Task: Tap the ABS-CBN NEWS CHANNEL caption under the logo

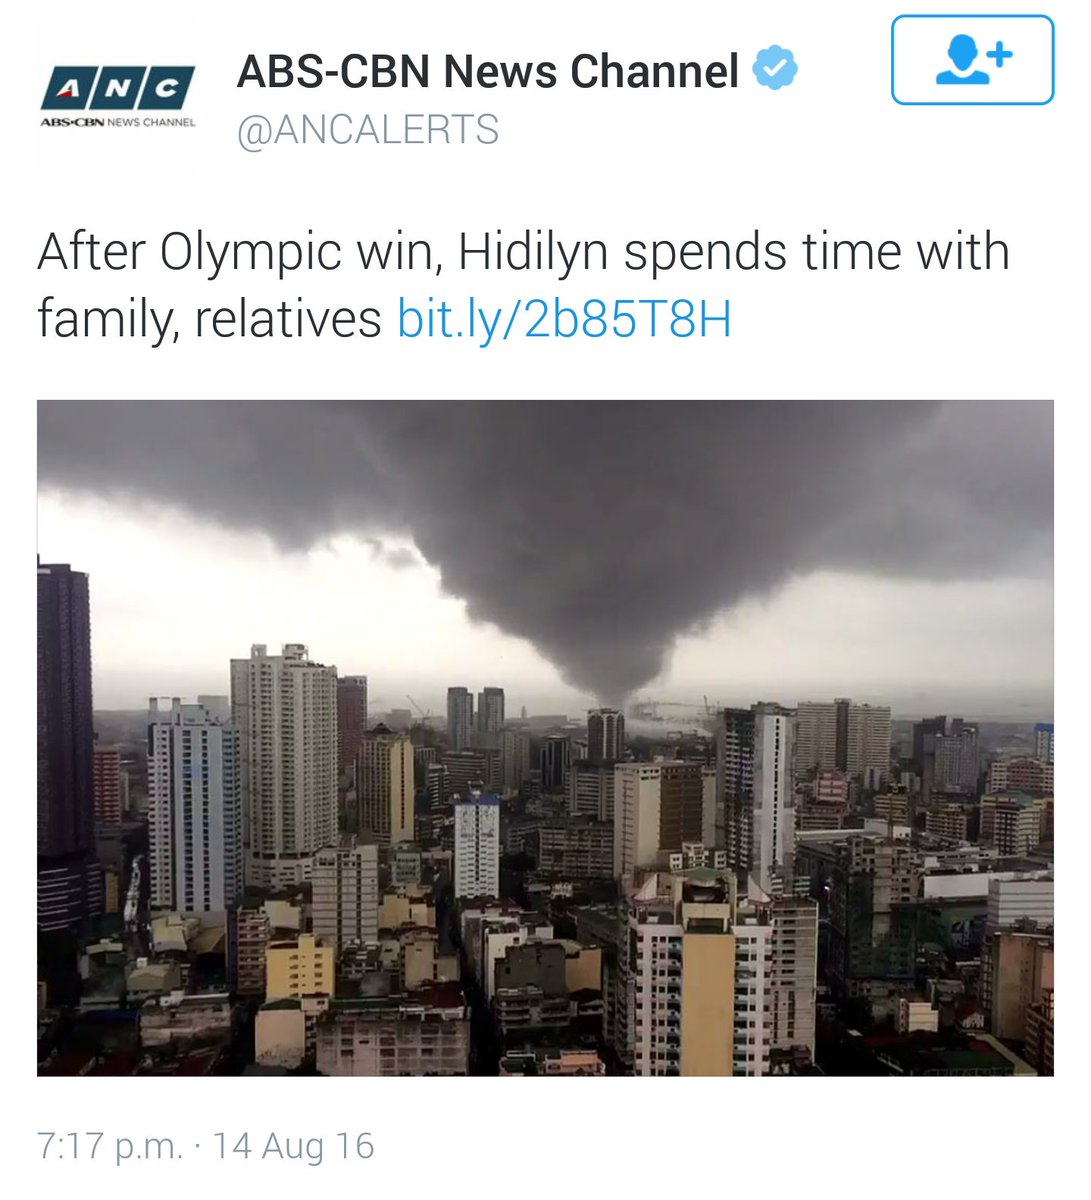Action: coord(117,122)
